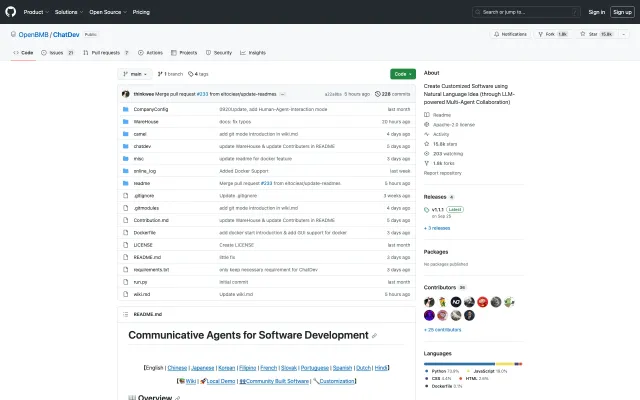Select the Code tab

tap(23, 53)
